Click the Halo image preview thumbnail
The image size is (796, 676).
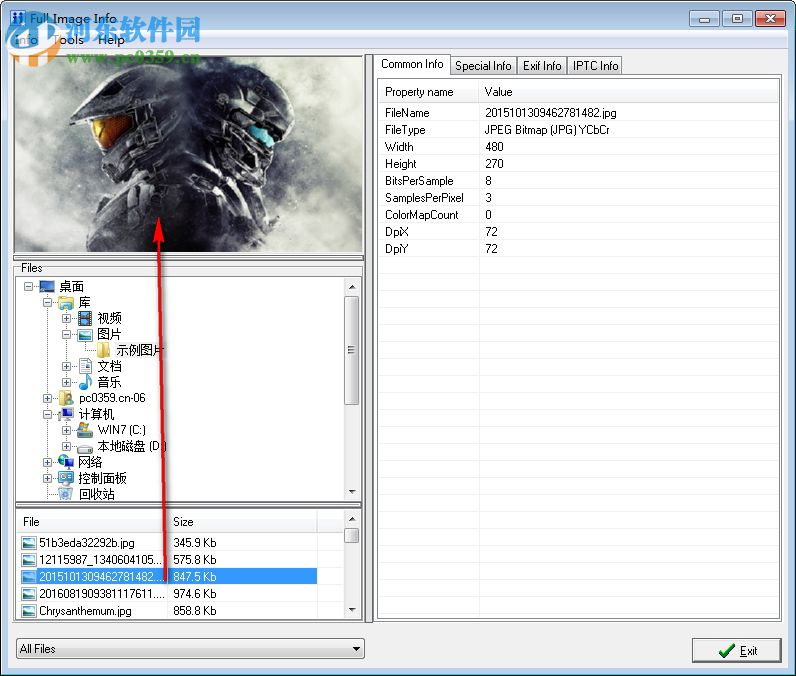point(188,154)
